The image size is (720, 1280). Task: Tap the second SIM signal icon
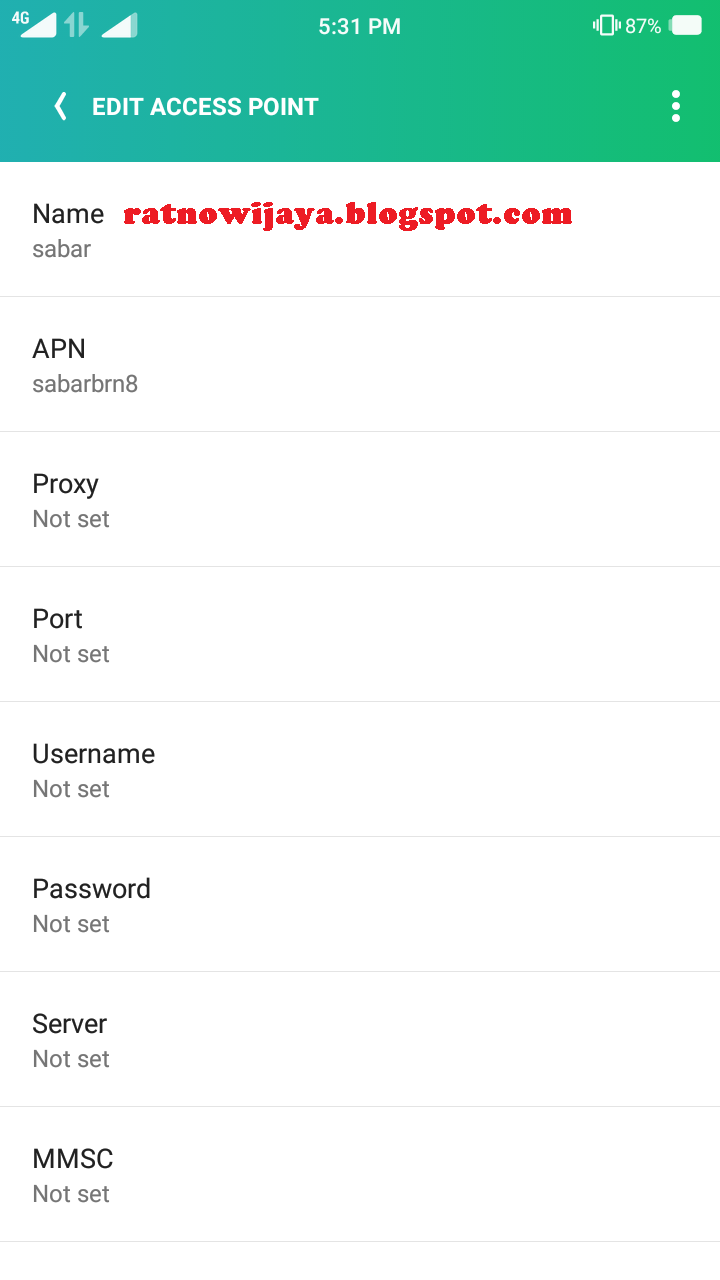pos(119,26)
